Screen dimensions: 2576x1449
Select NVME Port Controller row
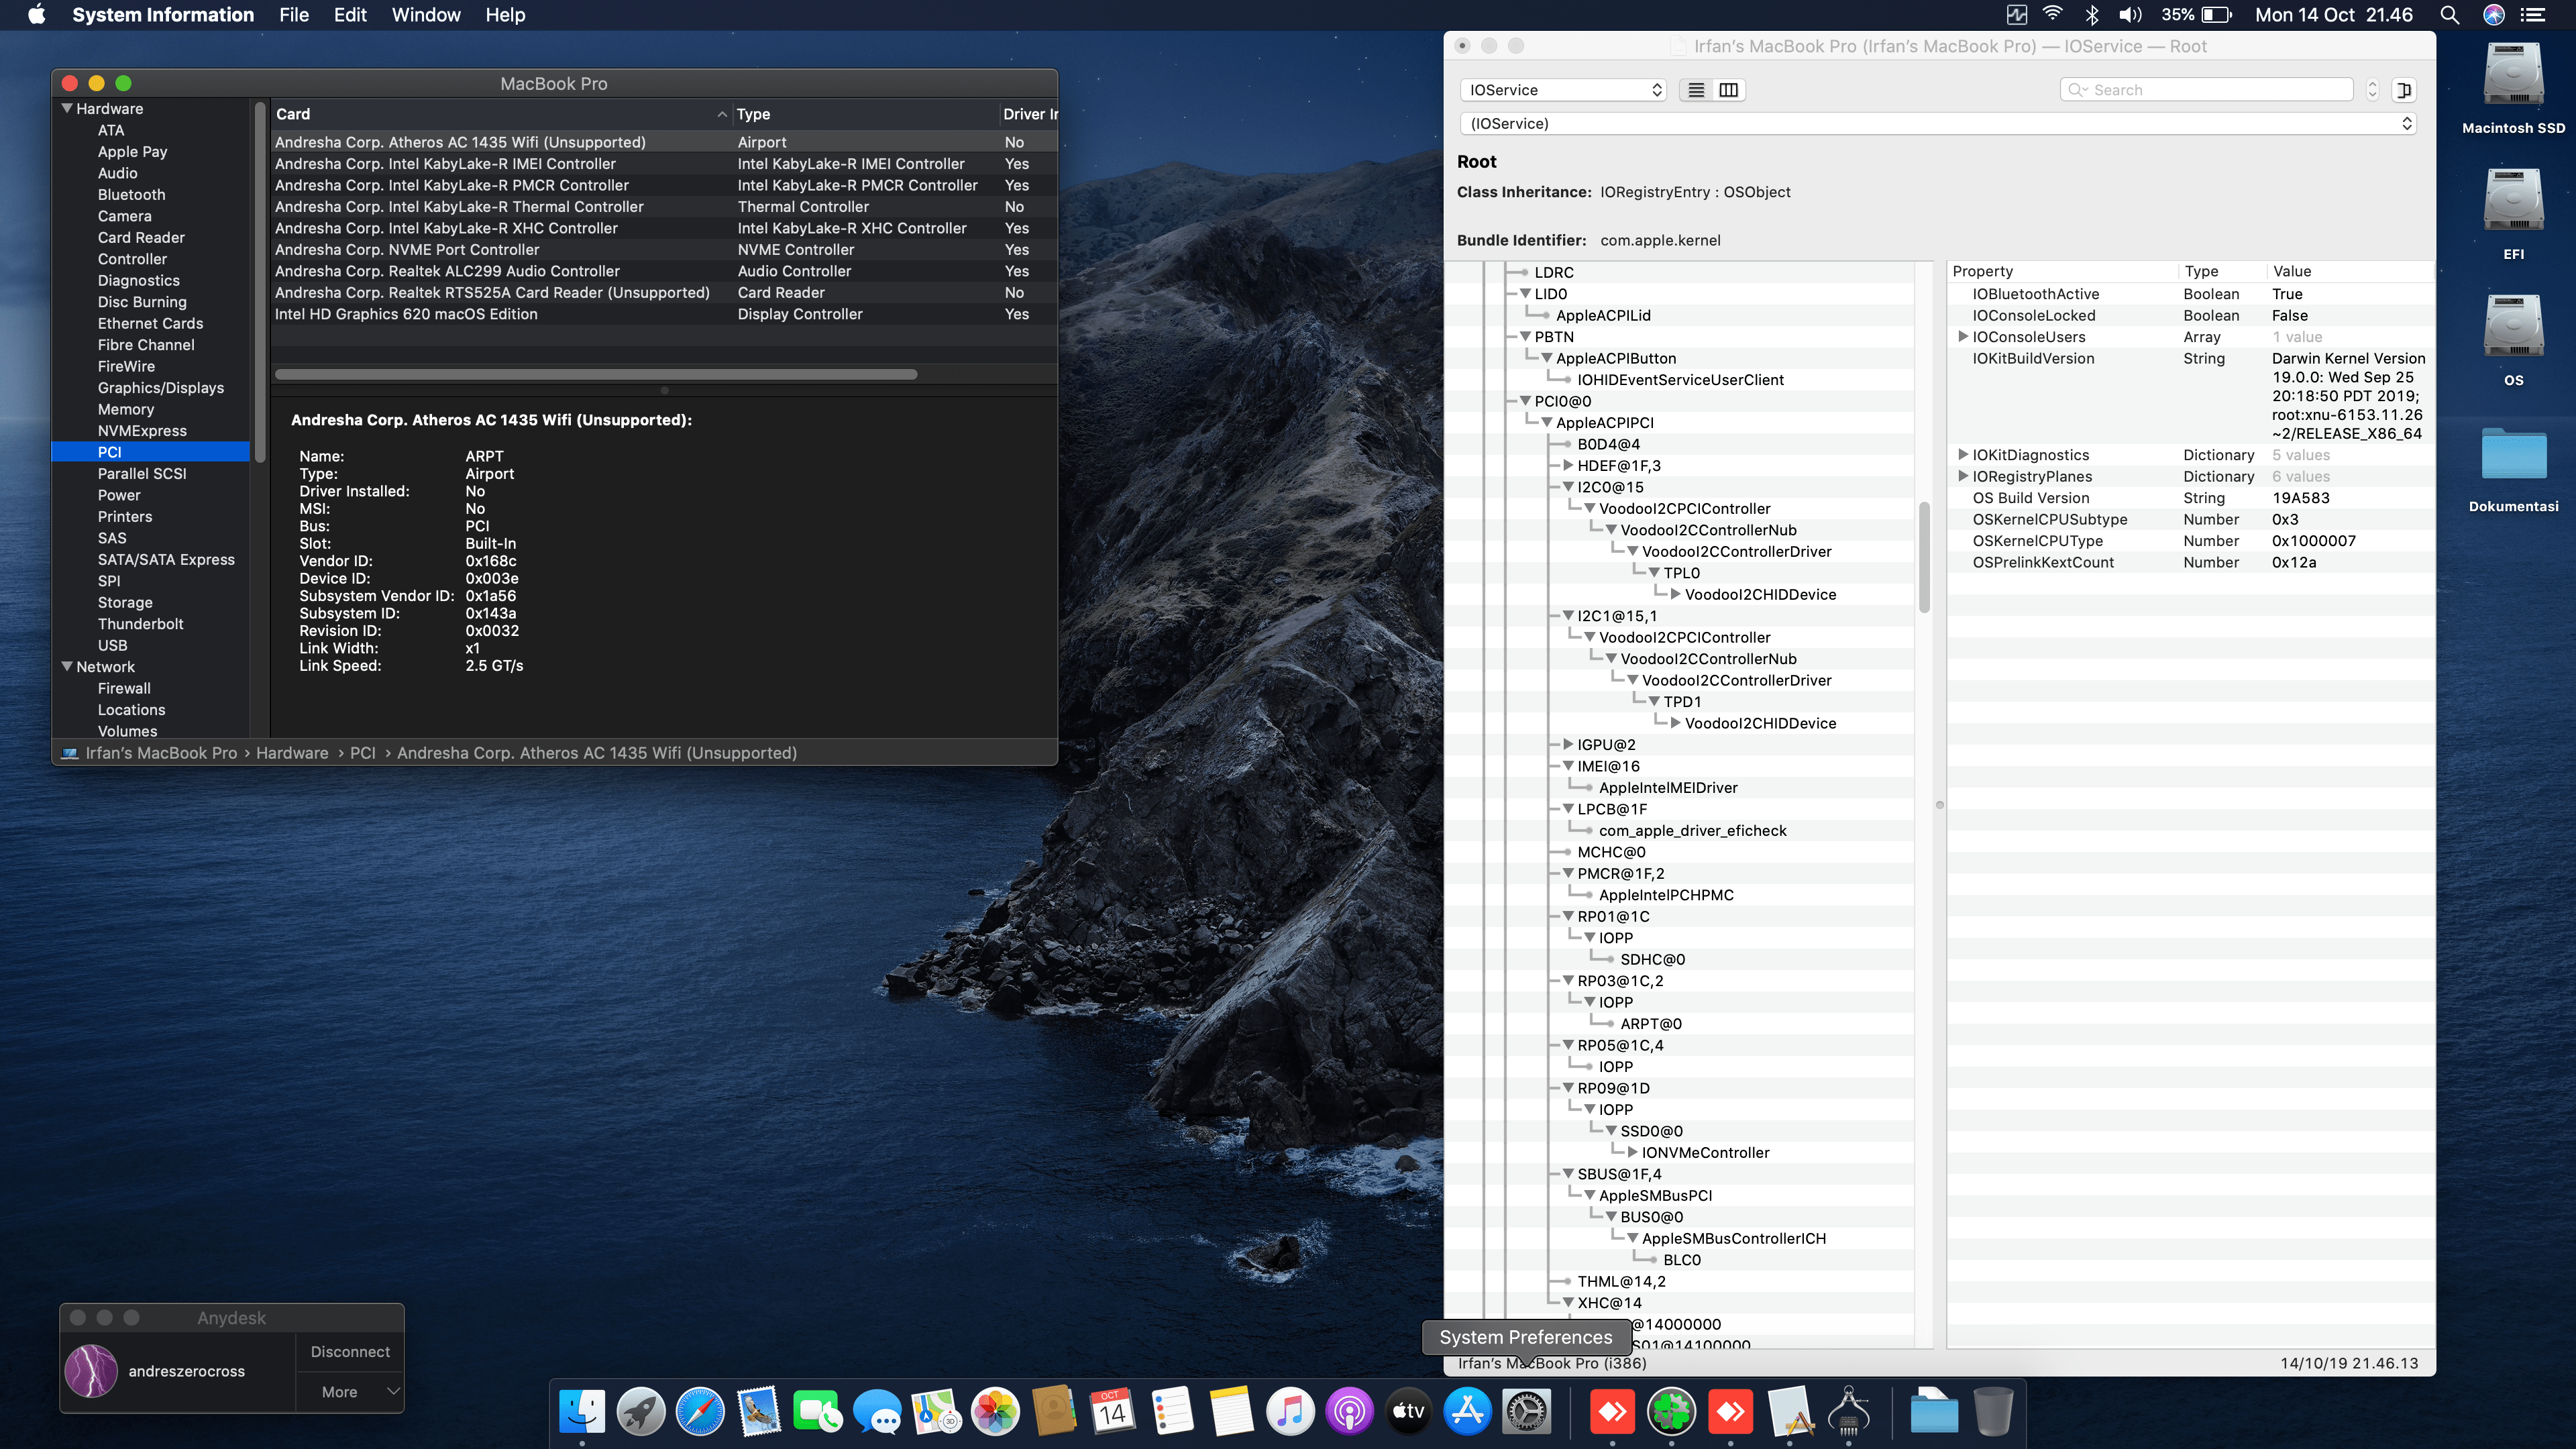point(664,250)
